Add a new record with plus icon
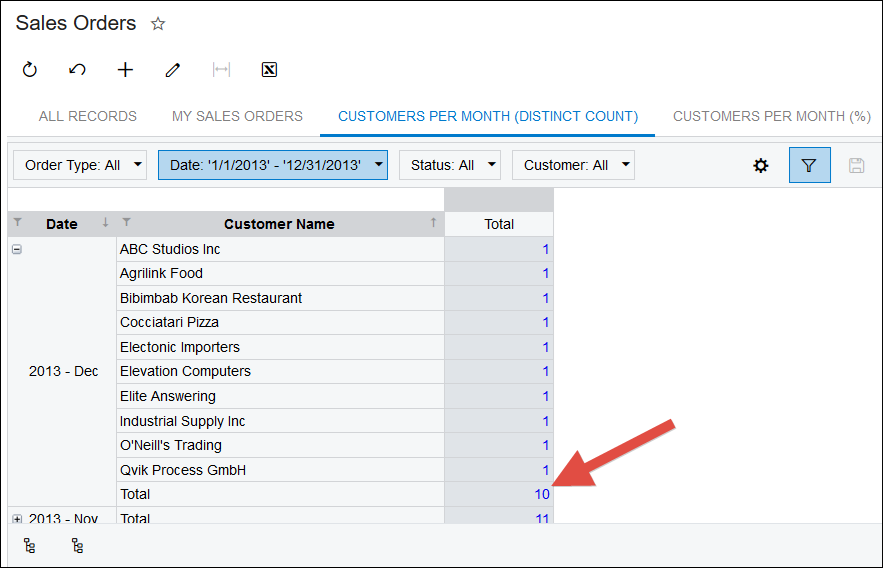883x568 pixels. tap(125, 70)
